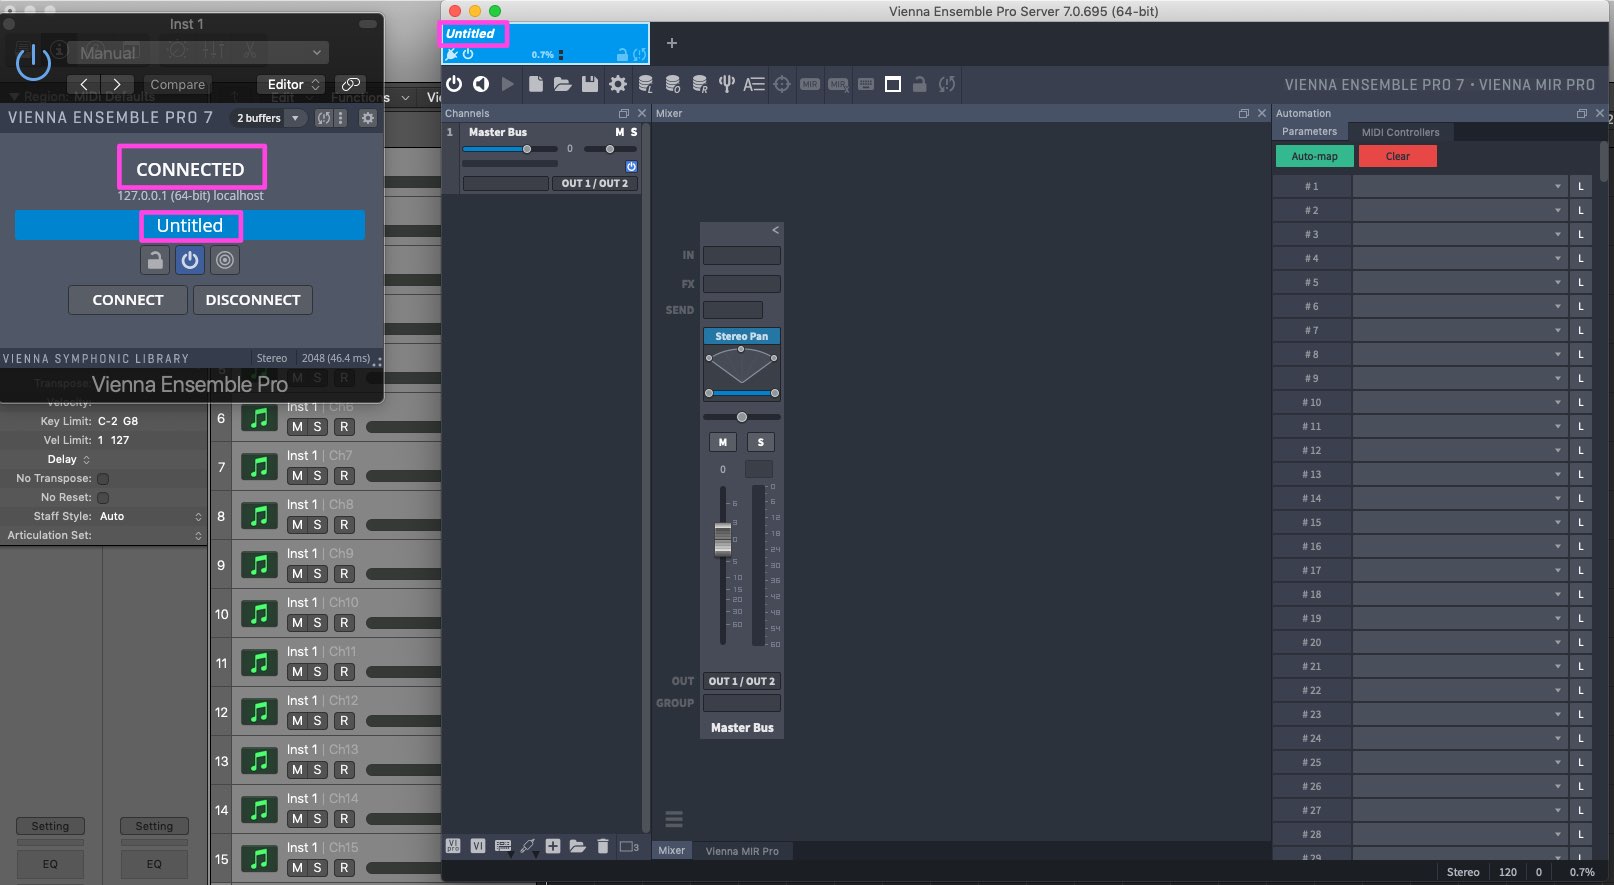Image resolution: width=1614 pixels, height=885 pixels.
Task: Click the database R icon in toolbar
Action: click(700, 84)
